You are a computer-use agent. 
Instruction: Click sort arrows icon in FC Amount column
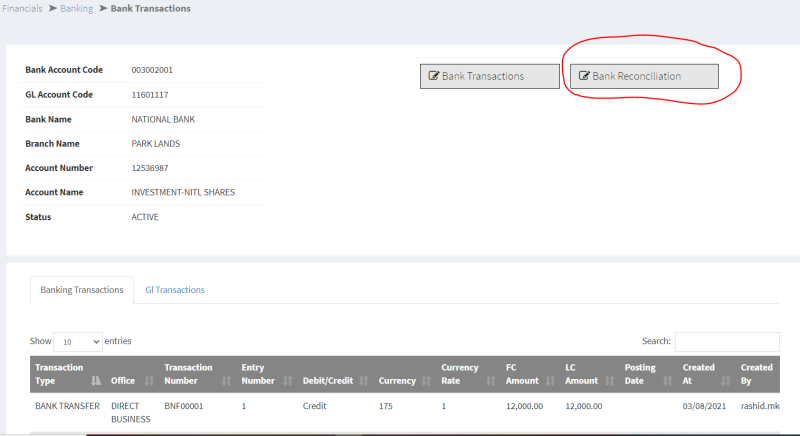(550, 381)
